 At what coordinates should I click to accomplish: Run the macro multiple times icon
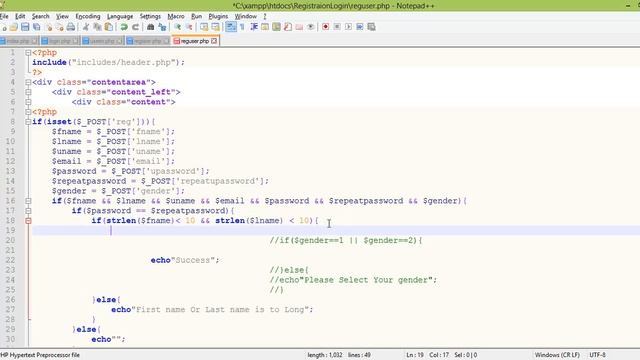[360, 27]
